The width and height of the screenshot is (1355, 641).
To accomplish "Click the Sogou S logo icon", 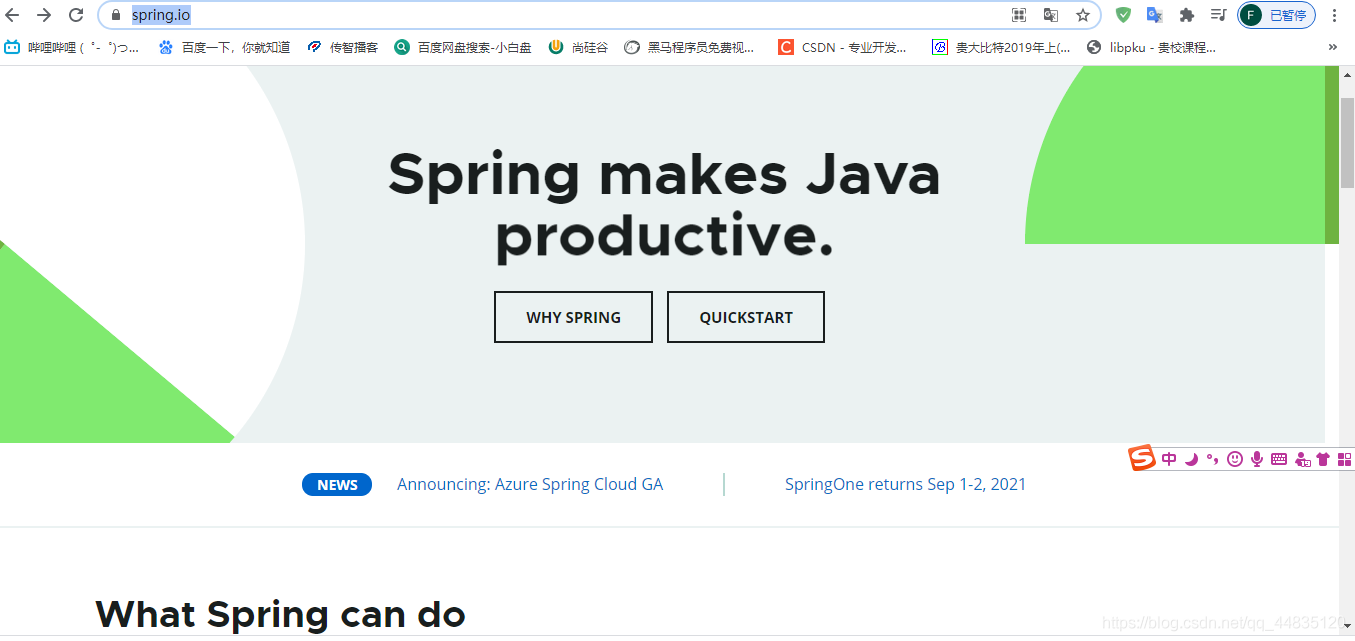I will [x=1142, y=459].
